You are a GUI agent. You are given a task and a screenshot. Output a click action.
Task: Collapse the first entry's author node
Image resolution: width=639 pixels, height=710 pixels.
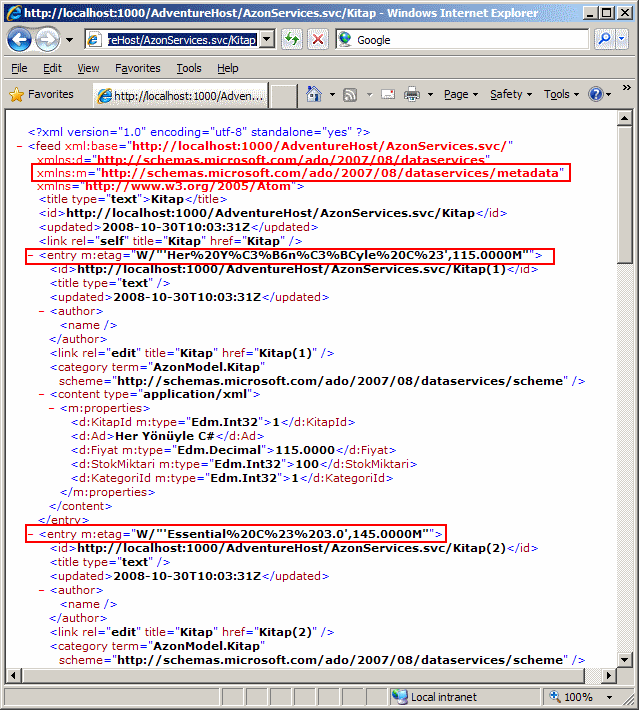coord(42,311)
